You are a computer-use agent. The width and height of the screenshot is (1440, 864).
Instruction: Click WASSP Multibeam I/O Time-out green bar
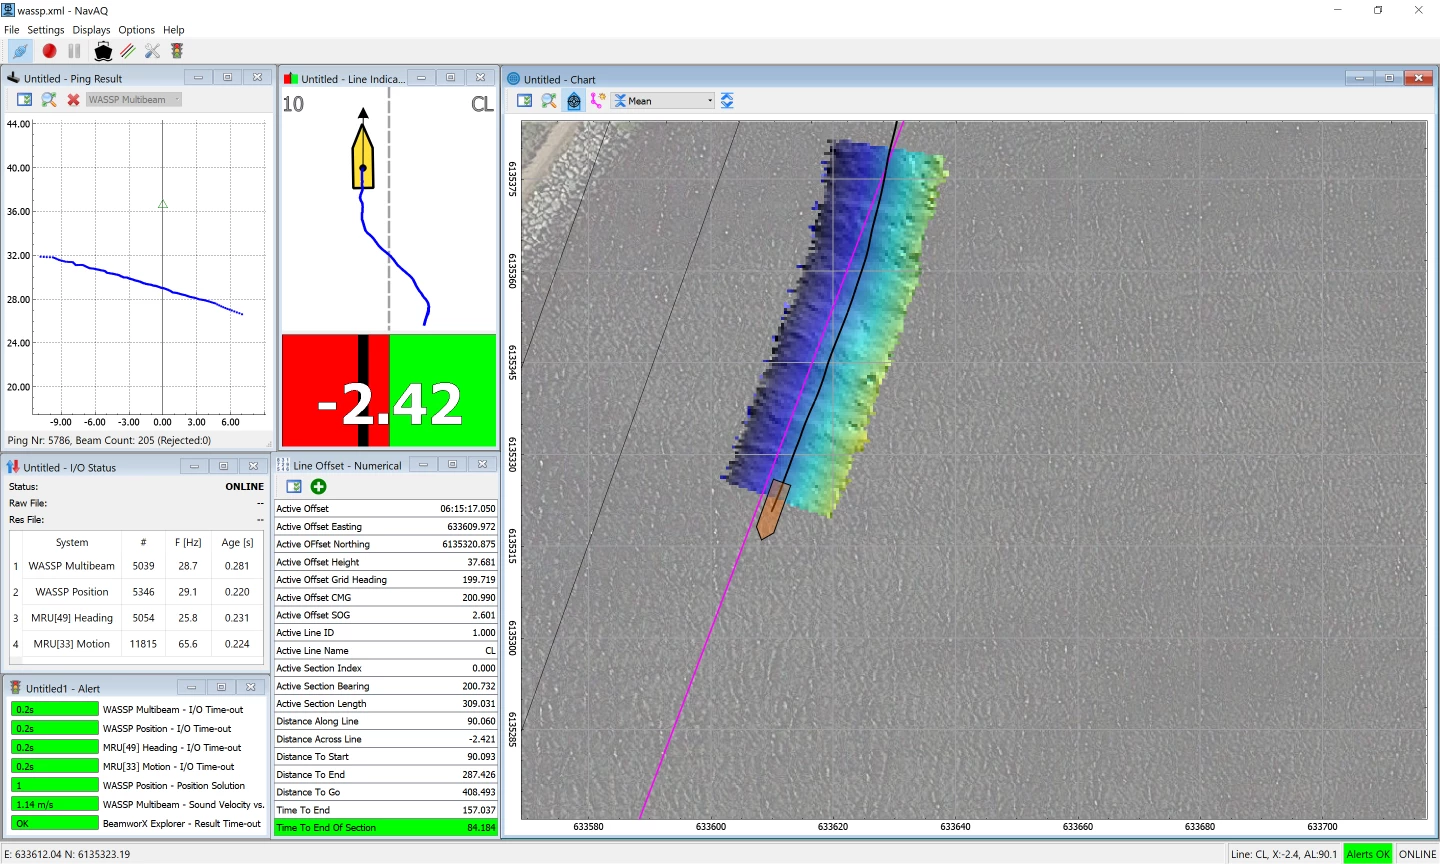tap(55, 709)
